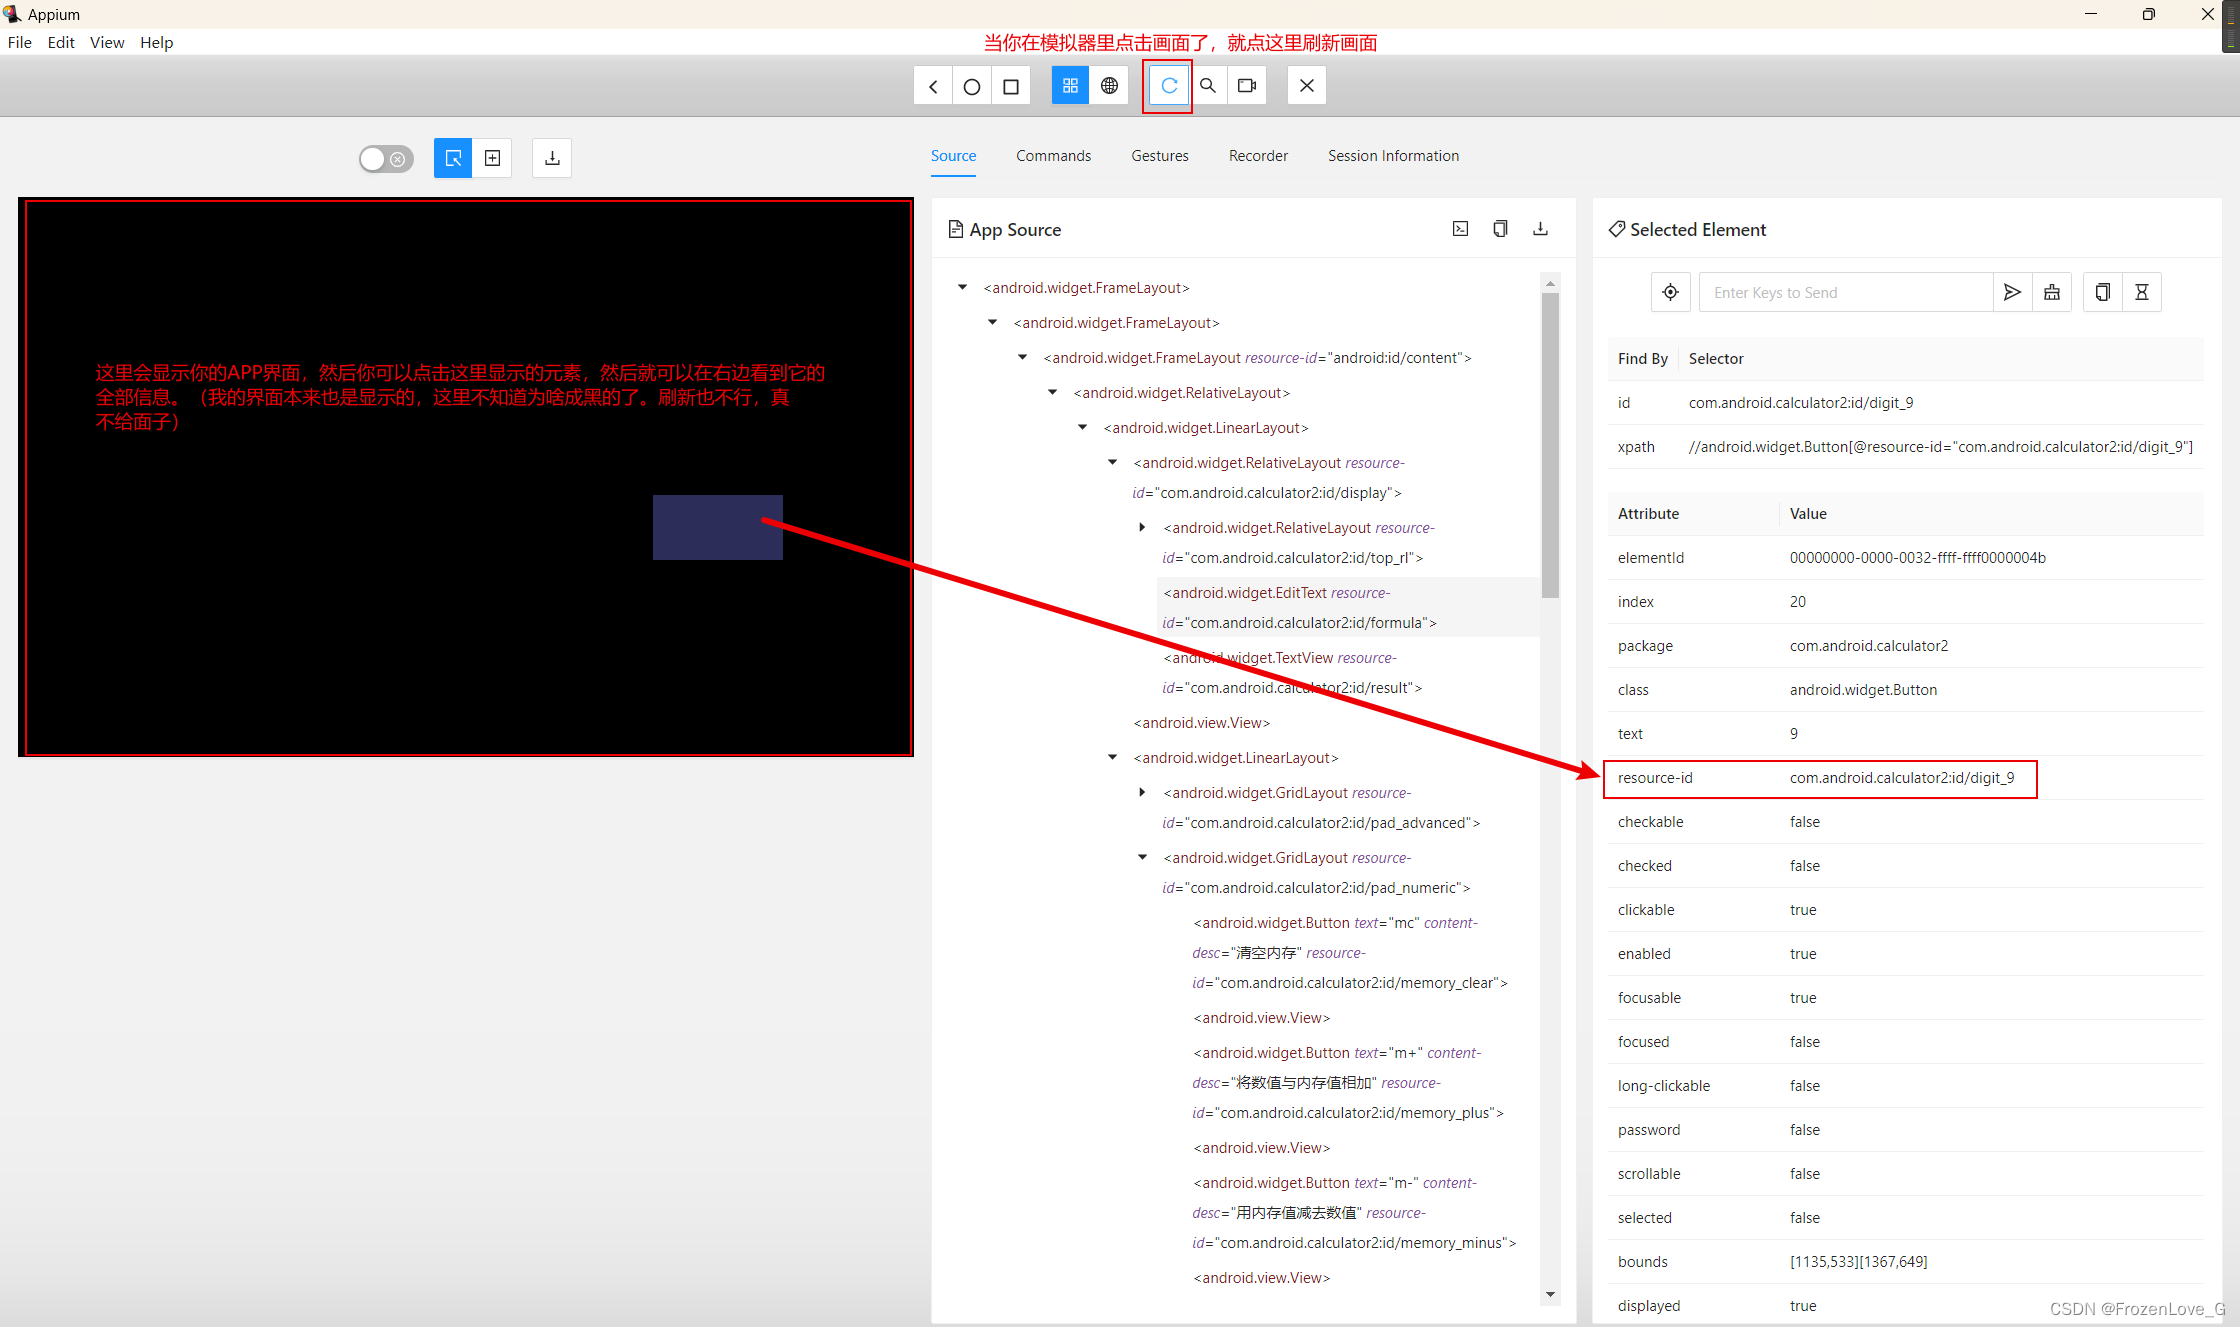Click the screenshot/save icon
The image size is (2240, 1327).
(x=551, y=156)
